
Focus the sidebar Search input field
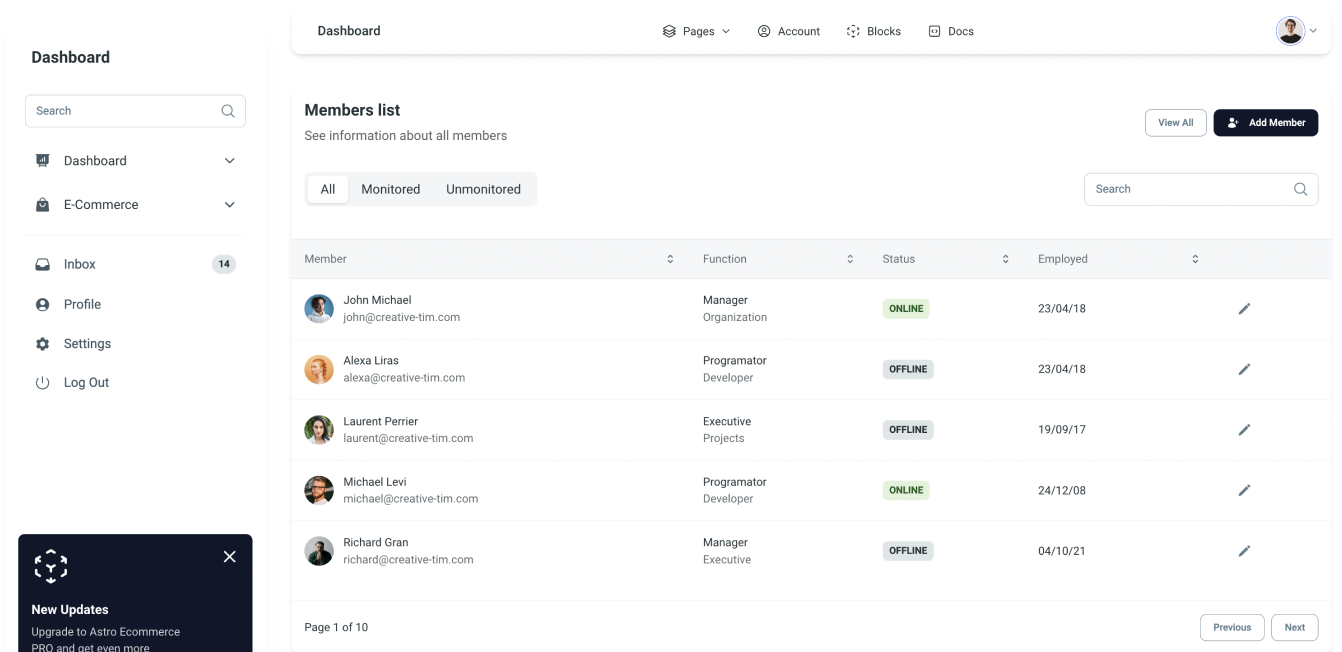pyautogui.click(x=135, y=111)
